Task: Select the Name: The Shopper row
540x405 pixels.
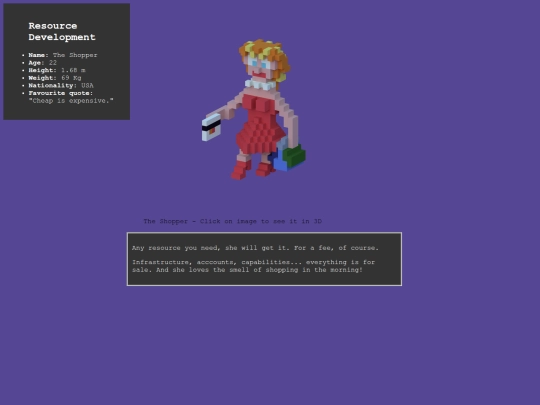Action: (x=63, y=55)
